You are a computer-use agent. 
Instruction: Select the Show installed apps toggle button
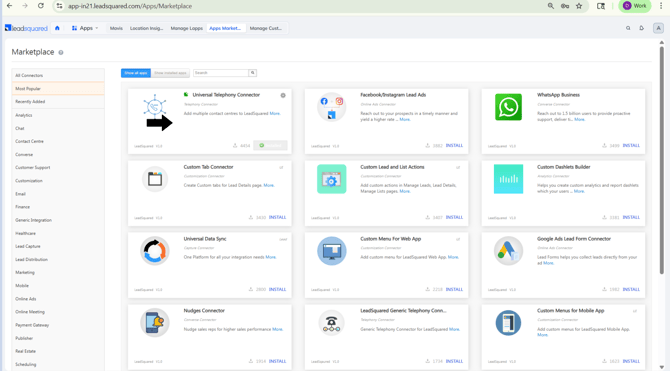(170, 73)
